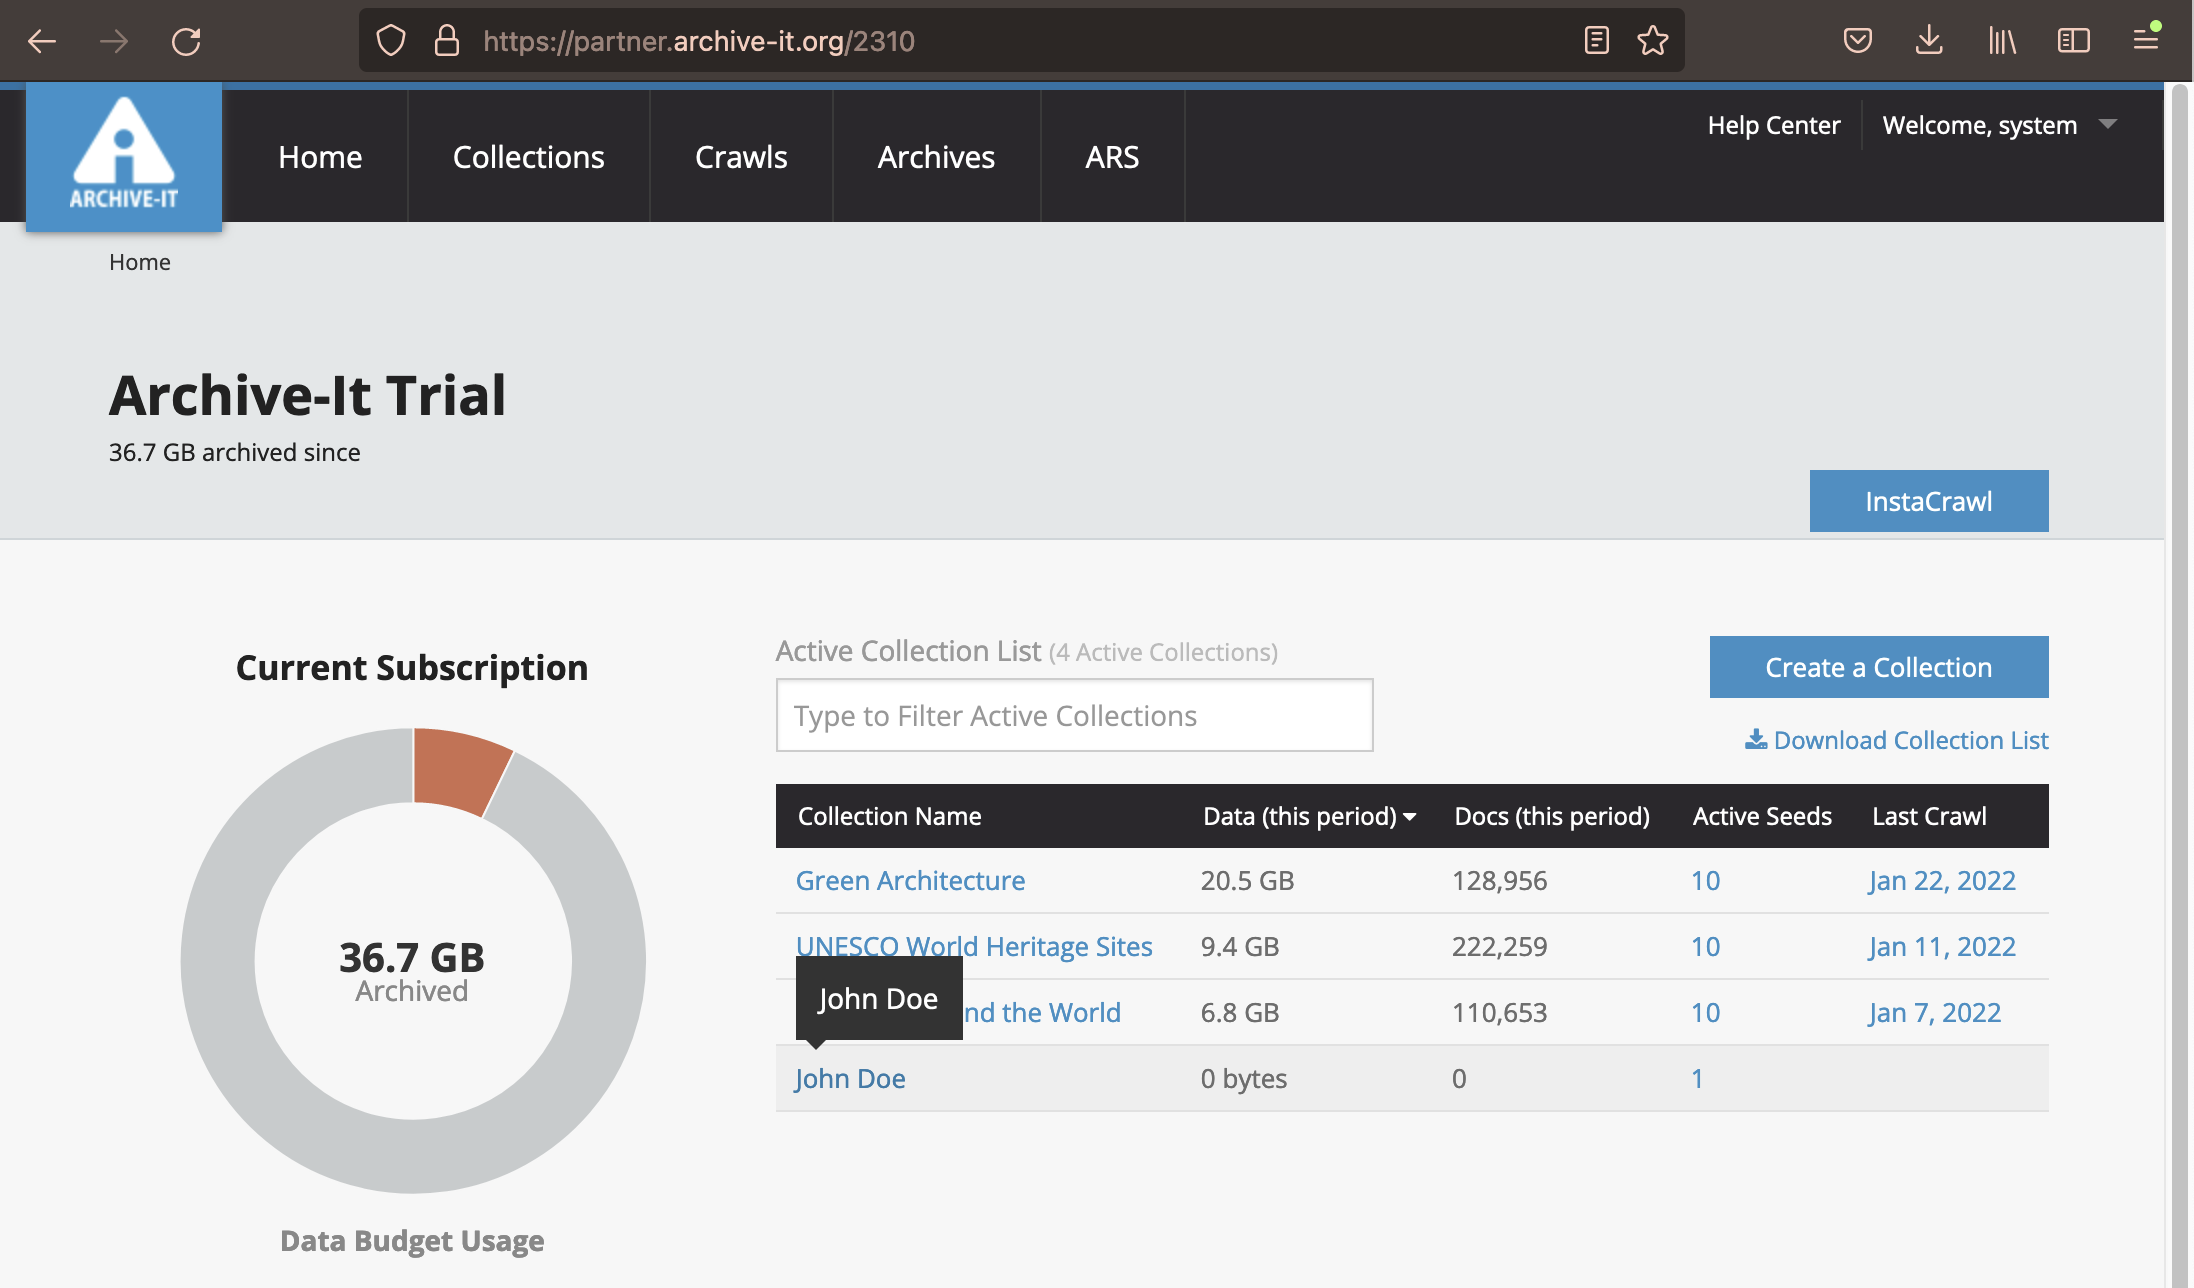
Task: Click the Archive-It logo
Action: 124,156
